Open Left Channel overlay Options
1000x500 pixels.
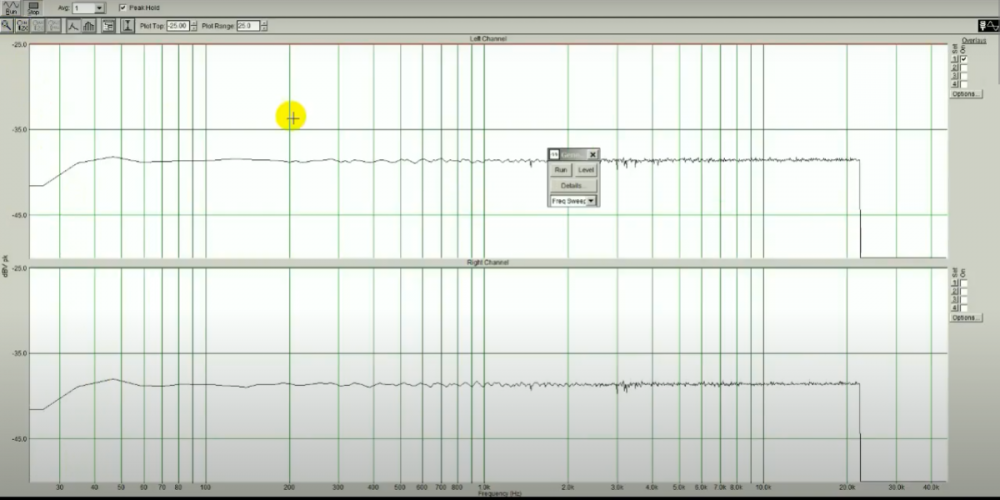(964, 94)
